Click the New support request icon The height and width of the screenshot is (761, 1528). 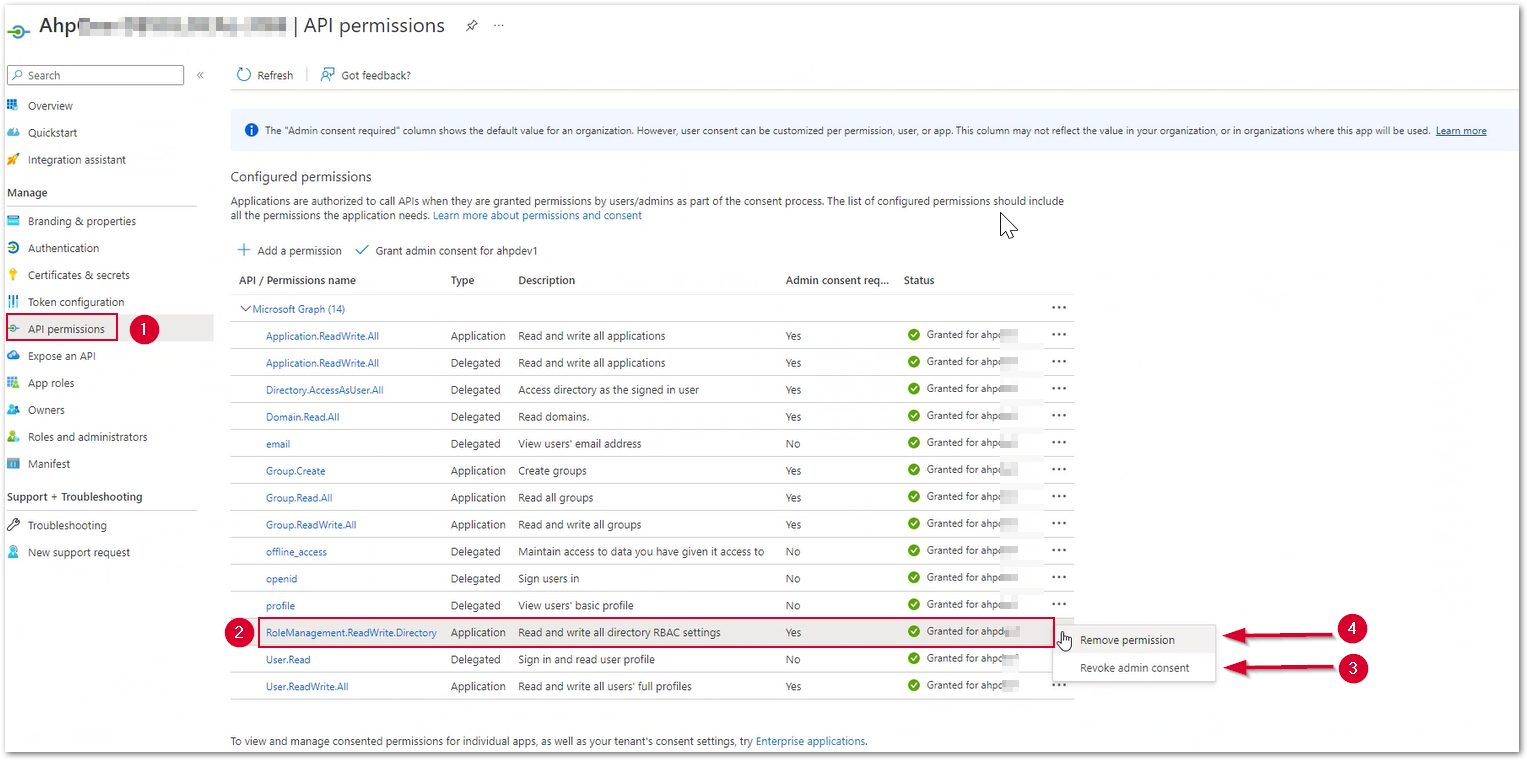pyautogui.click(x=13, y=552)
